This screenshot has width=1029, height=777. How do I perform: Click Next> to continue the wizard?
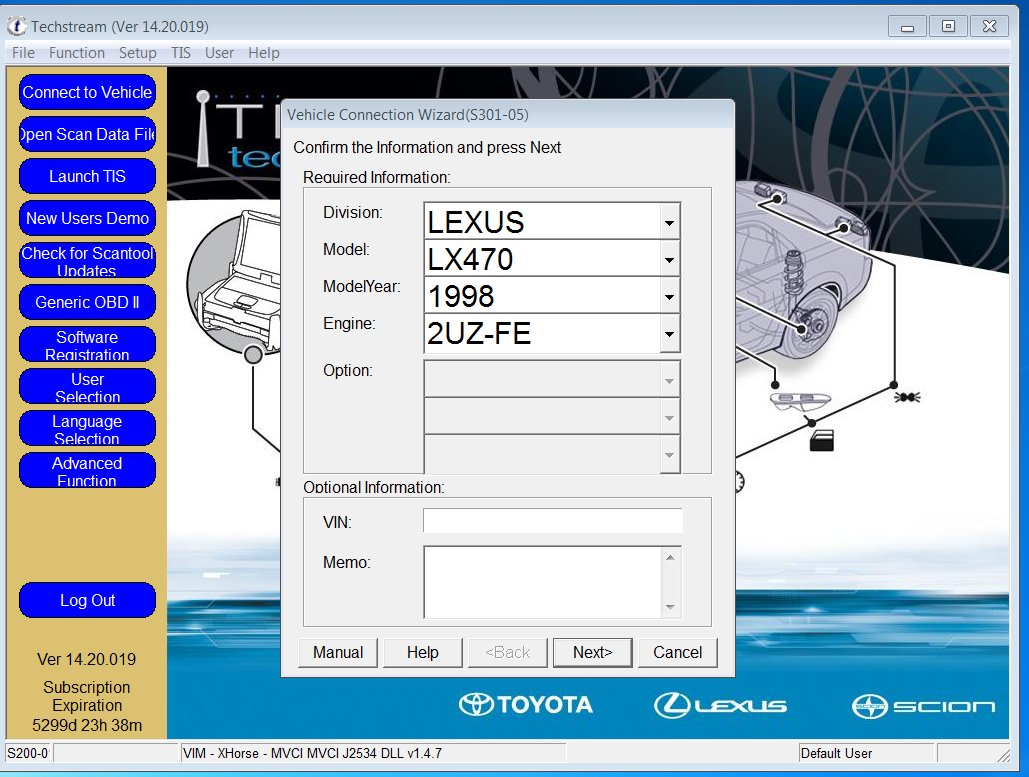[x=593, y=652]
